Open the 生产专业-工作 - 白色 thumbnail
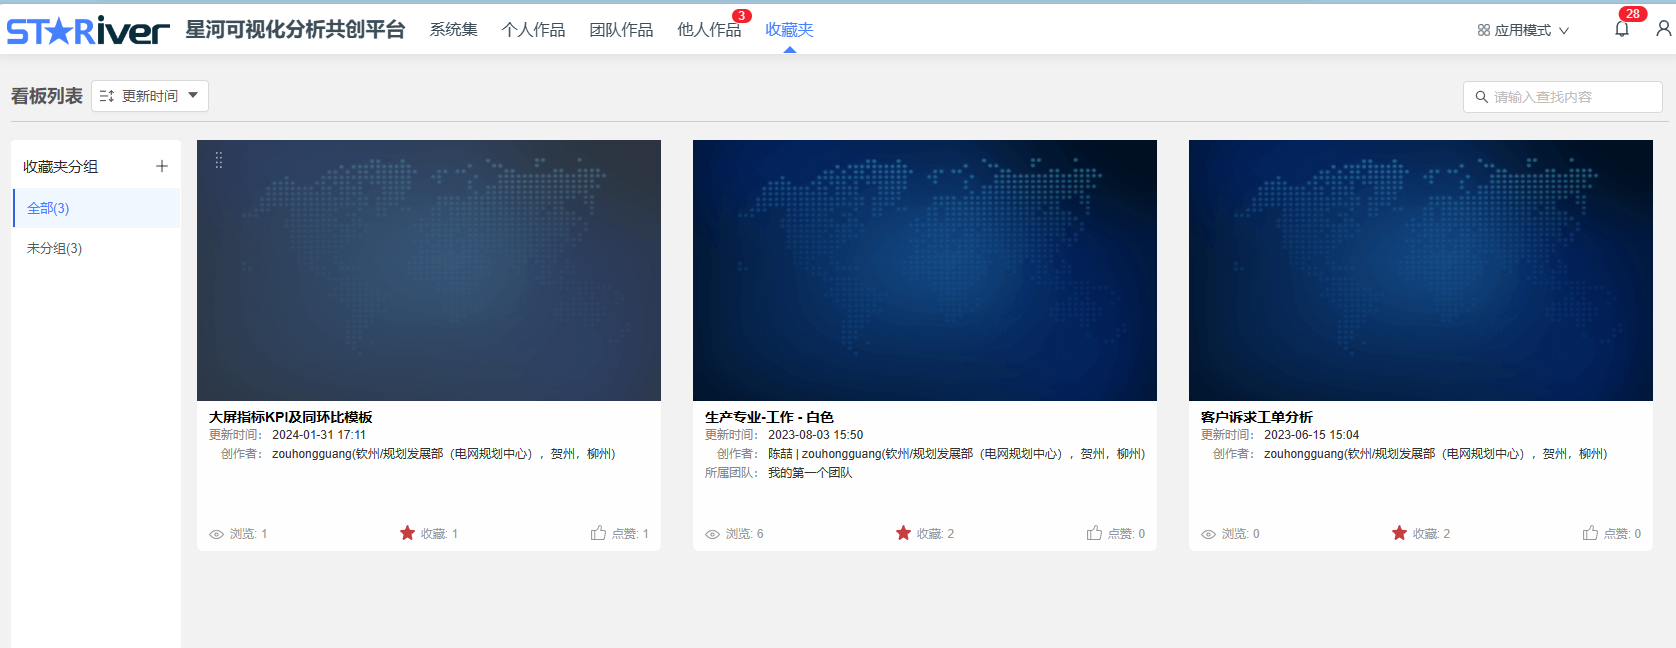This screenshot has width=1676, height=648. click(925, 270)
